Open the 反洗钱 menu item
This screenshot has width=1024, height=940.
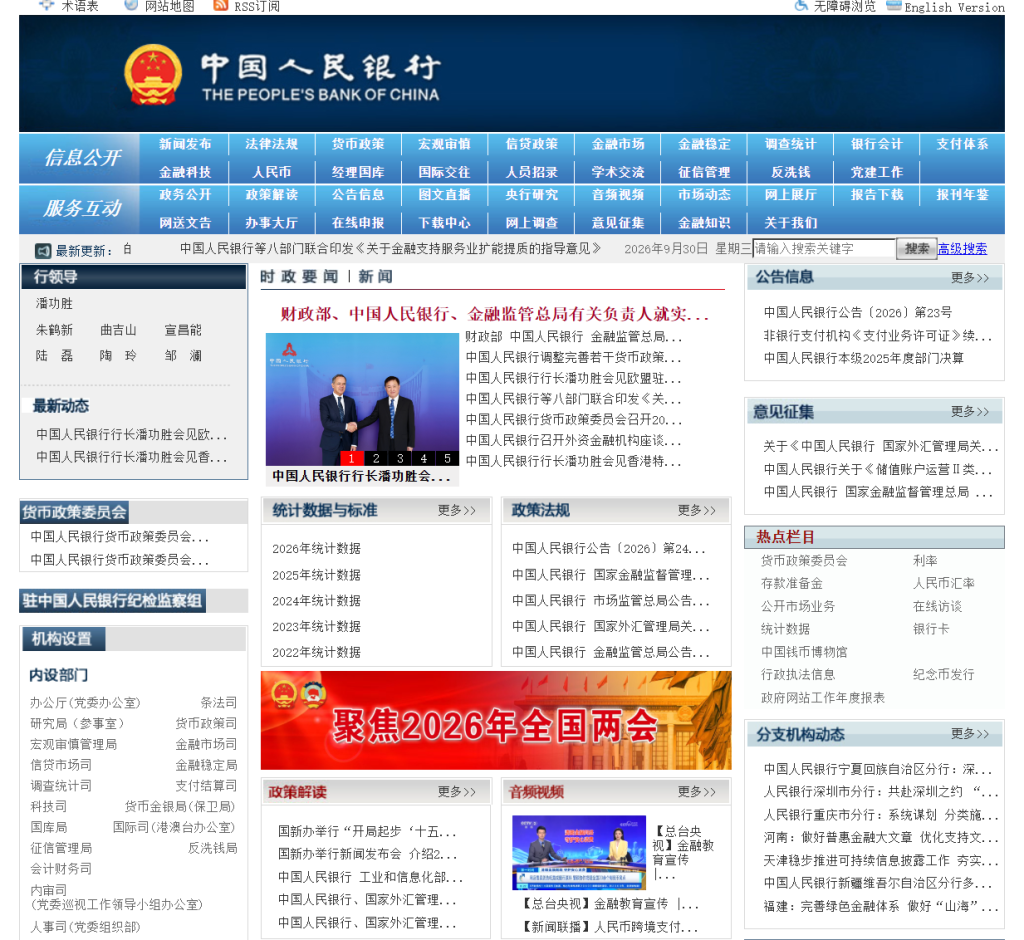coord(790,172)
